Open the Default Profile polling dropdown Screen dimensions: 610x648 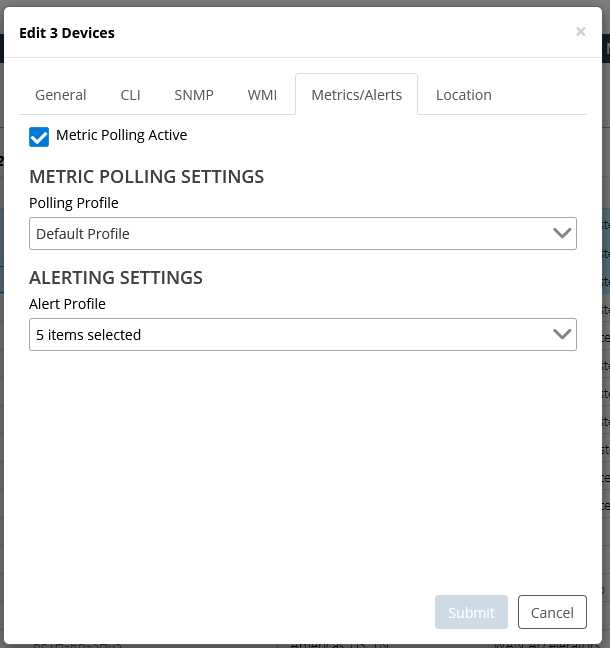point(290,234)
